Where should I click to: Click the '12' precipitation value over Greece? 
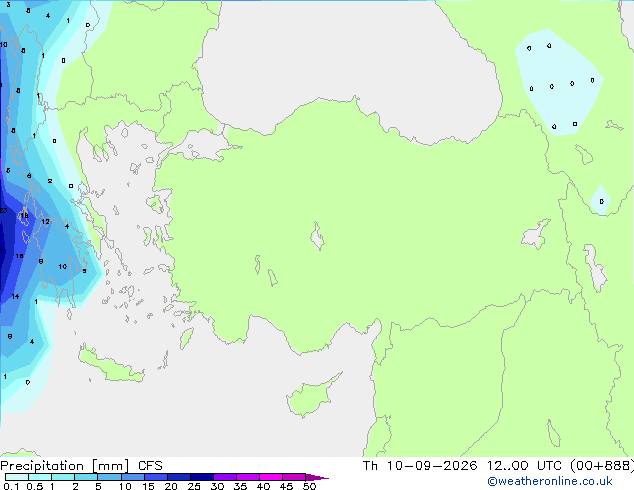coord(45,222)
